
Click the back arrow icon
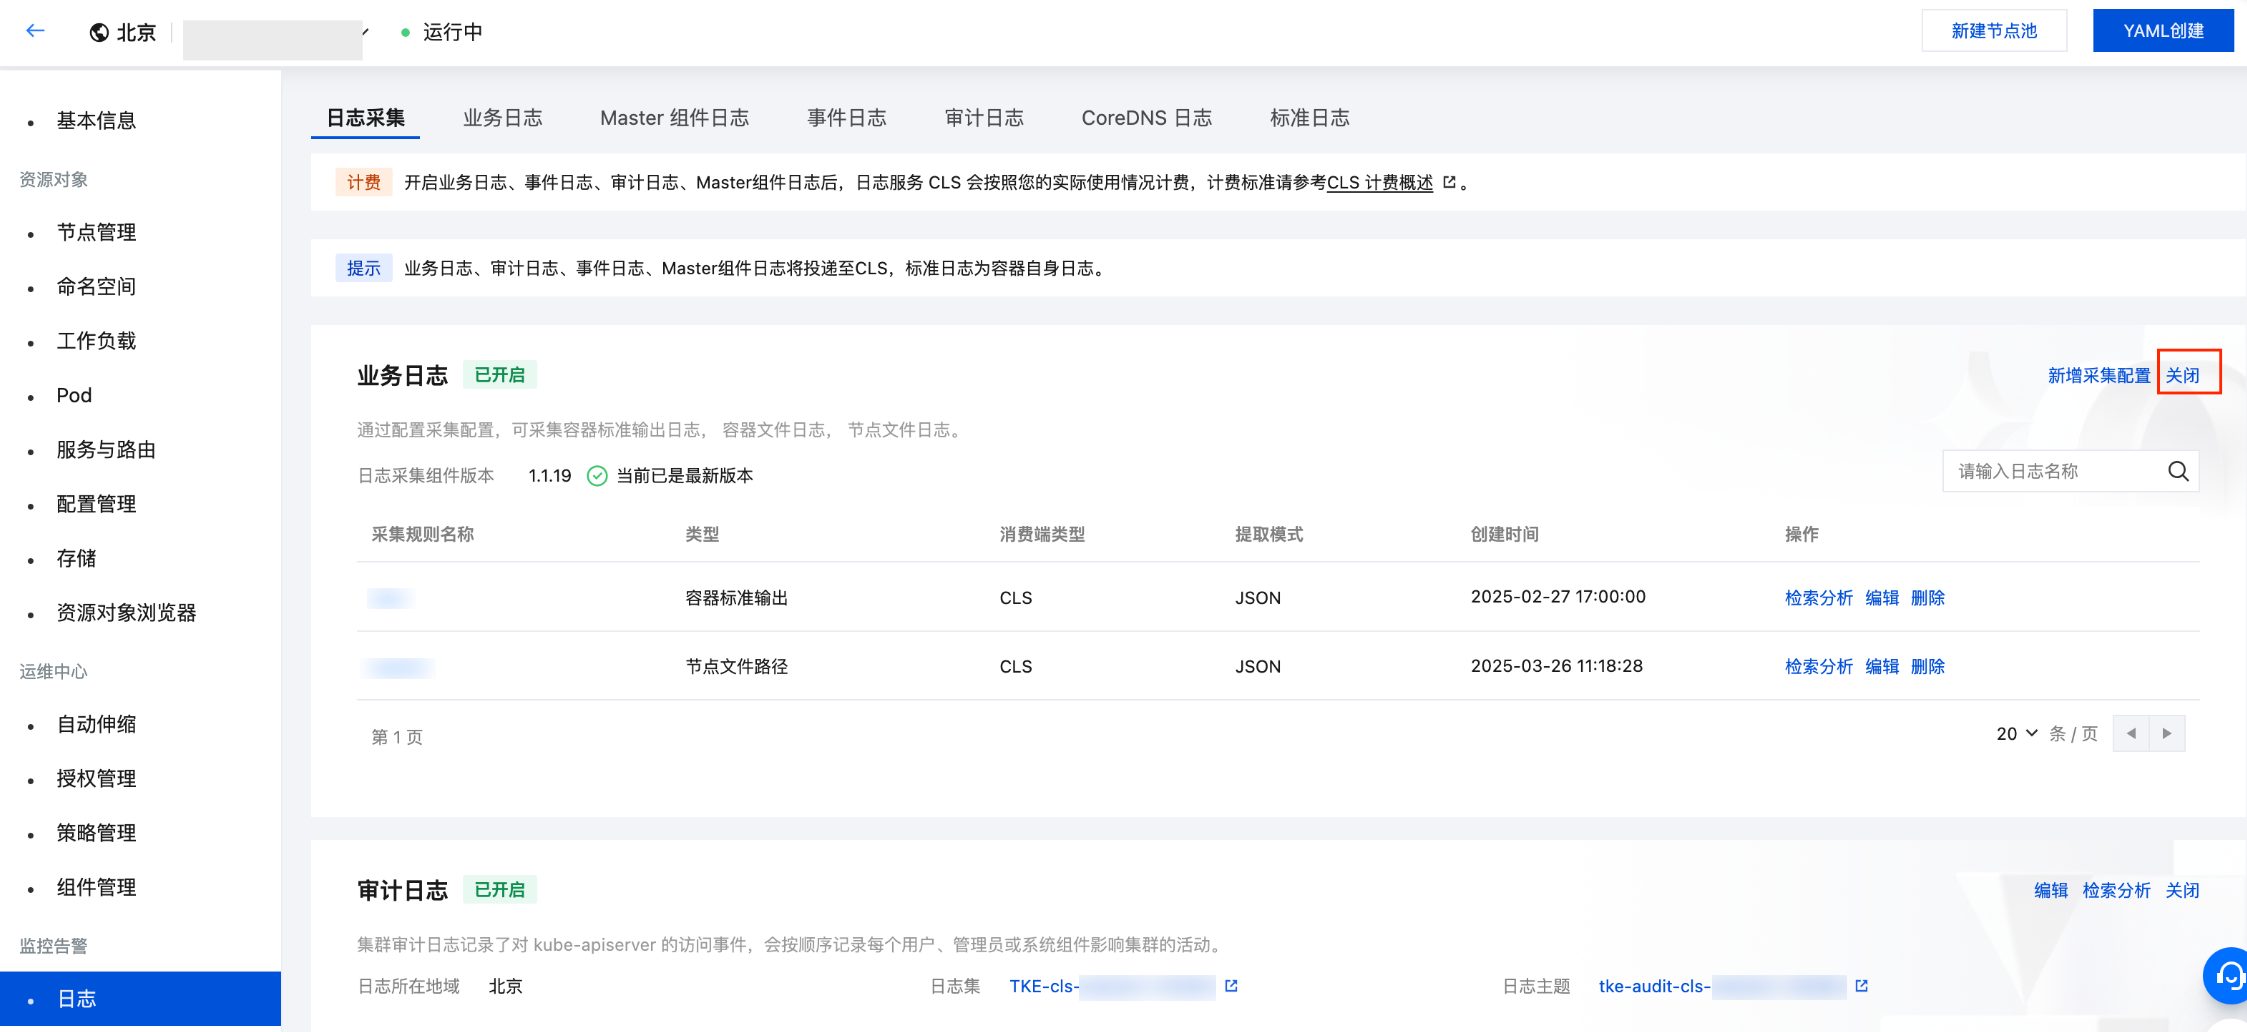[x=35, y=31]
